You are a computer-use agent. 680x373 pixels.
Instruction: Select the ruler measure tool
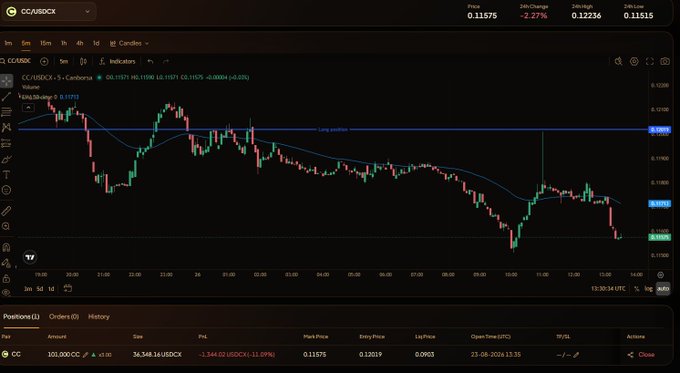7,211
